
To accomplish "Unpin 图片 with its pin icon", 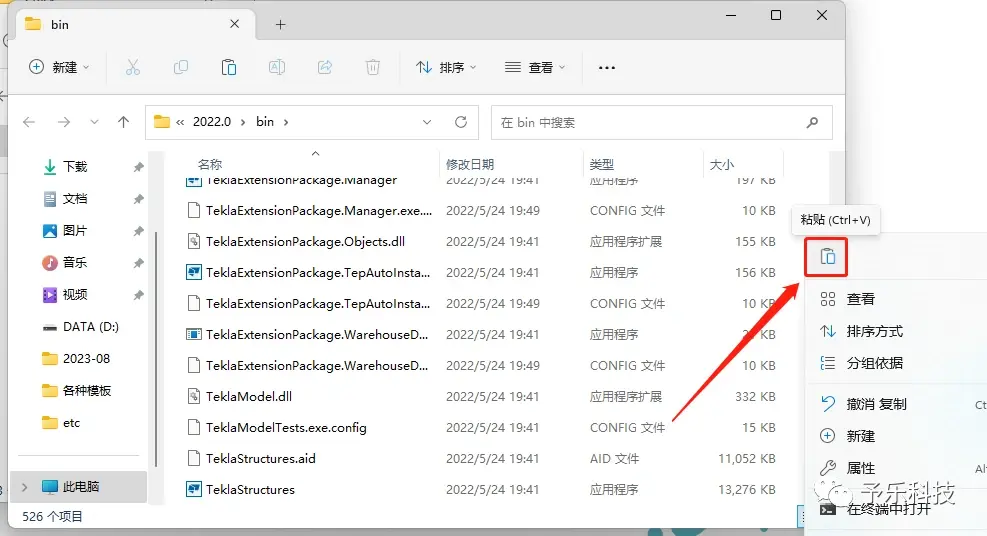I will (x=138, y=232).
